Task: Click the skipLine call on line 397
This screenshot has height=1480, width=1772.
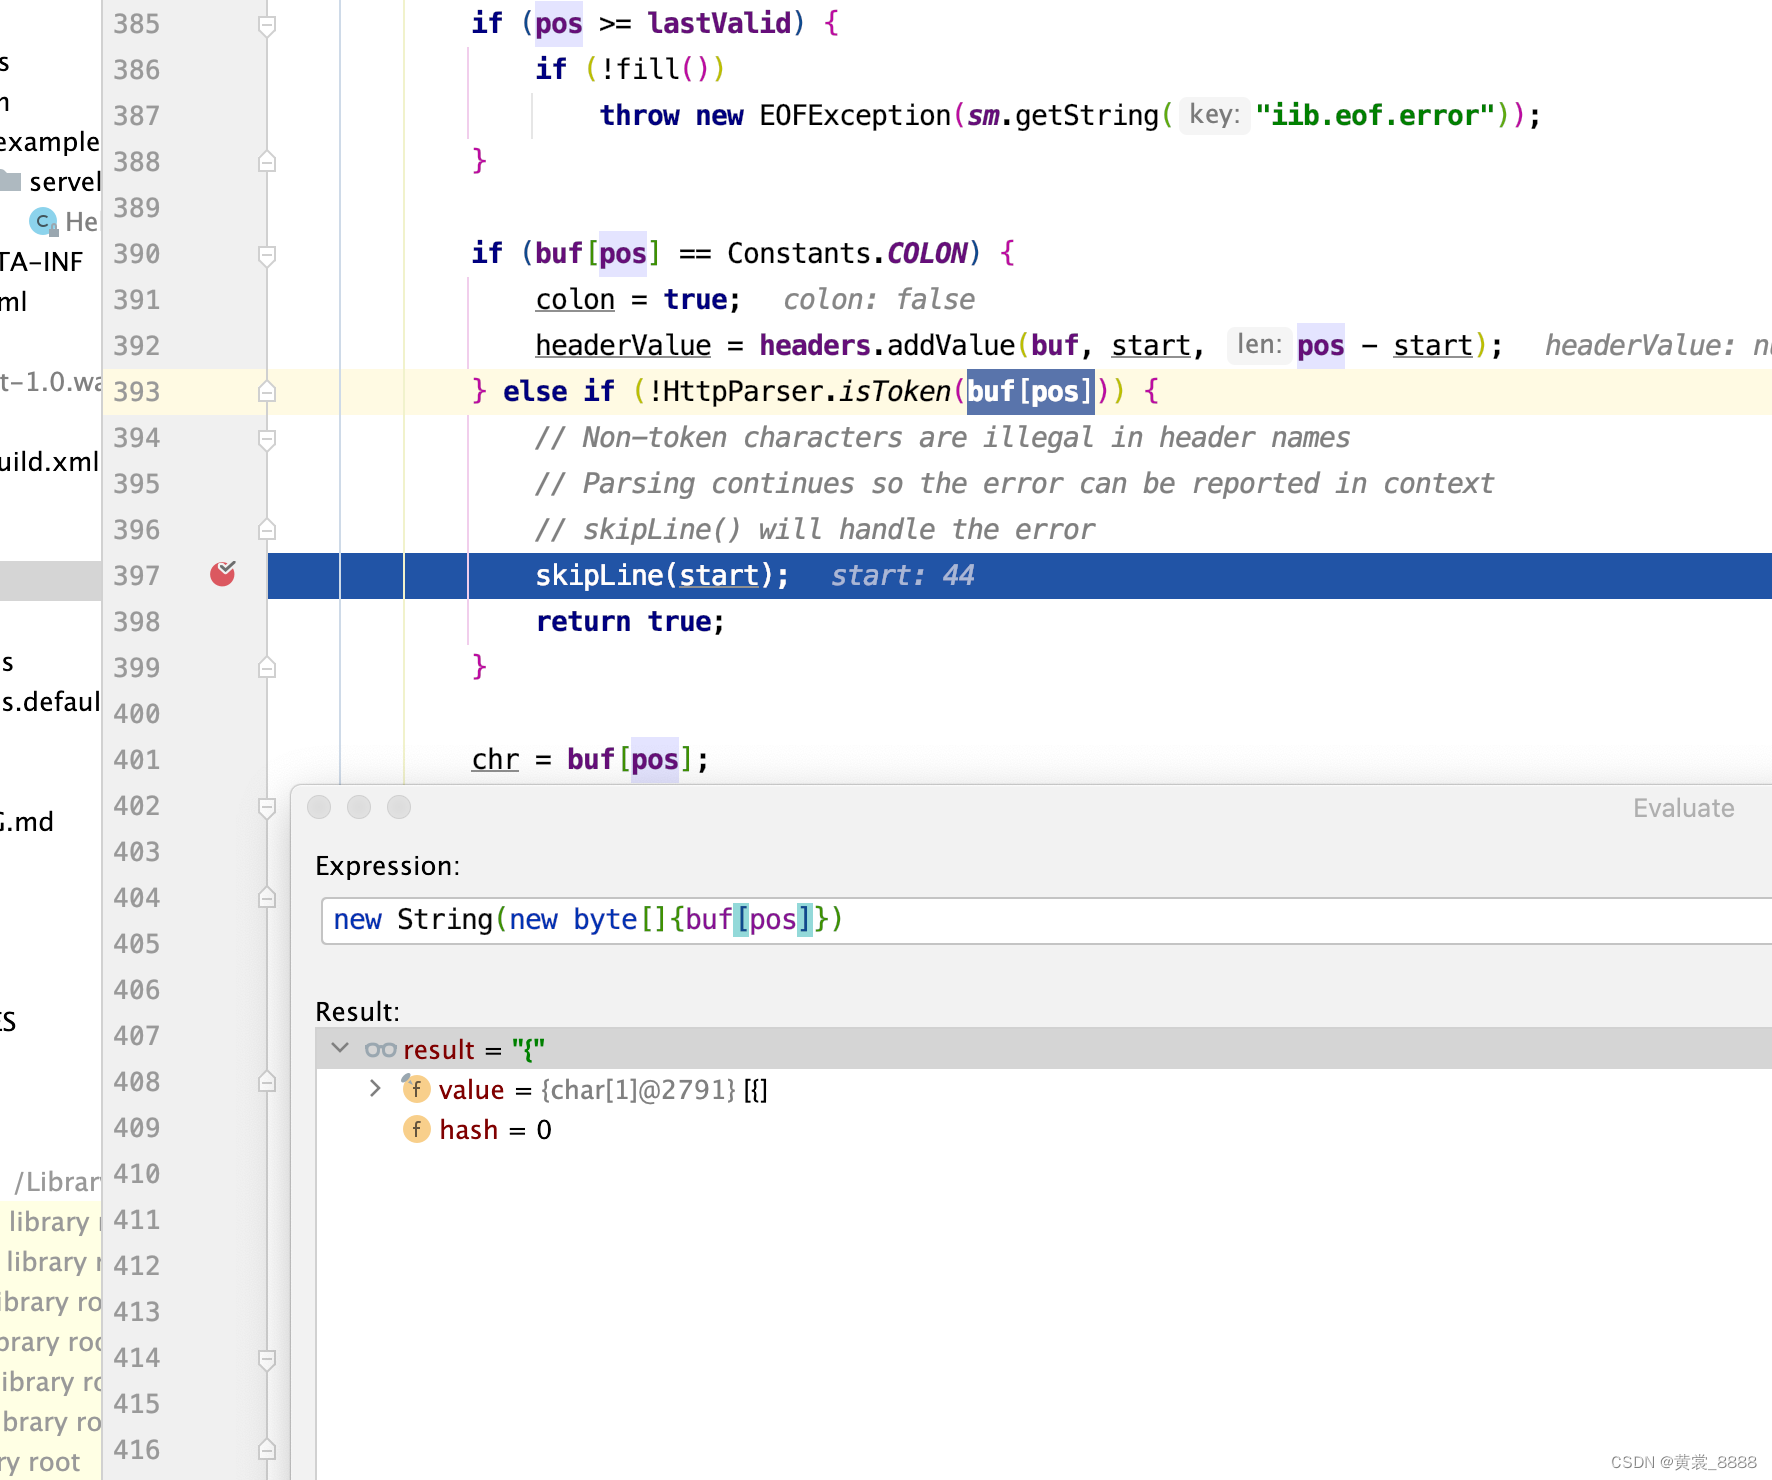Action: 598,576
